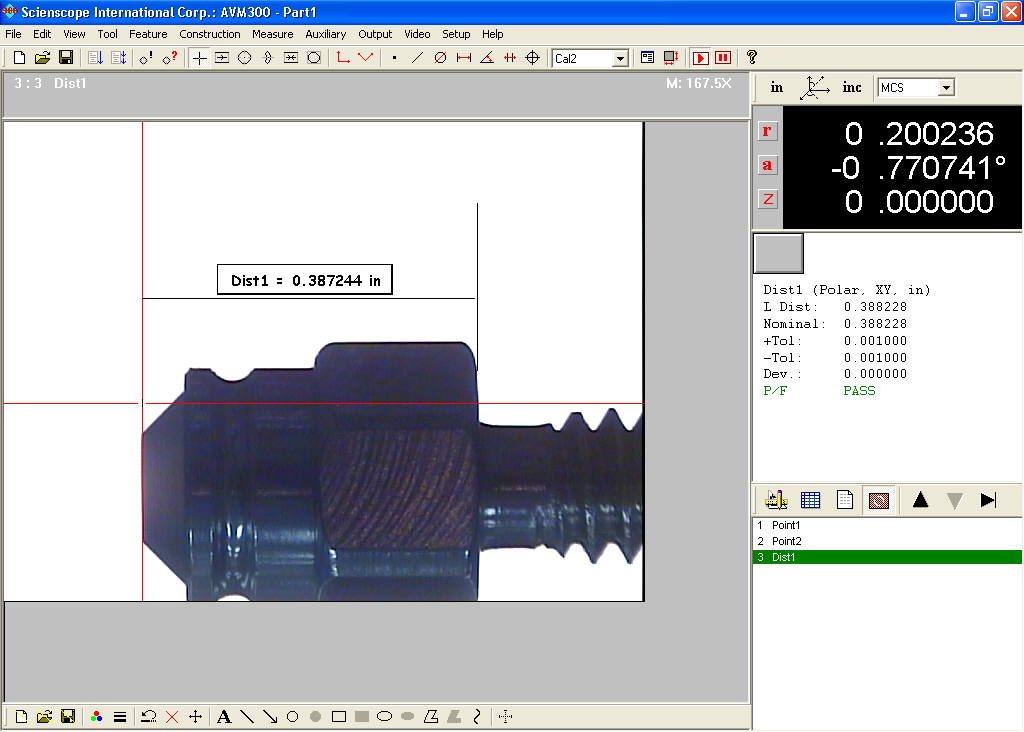Select the hollow ellipse annotation tool
Image resolution: width=1024 pixels, height=732 pixels.
coord(385,717)
